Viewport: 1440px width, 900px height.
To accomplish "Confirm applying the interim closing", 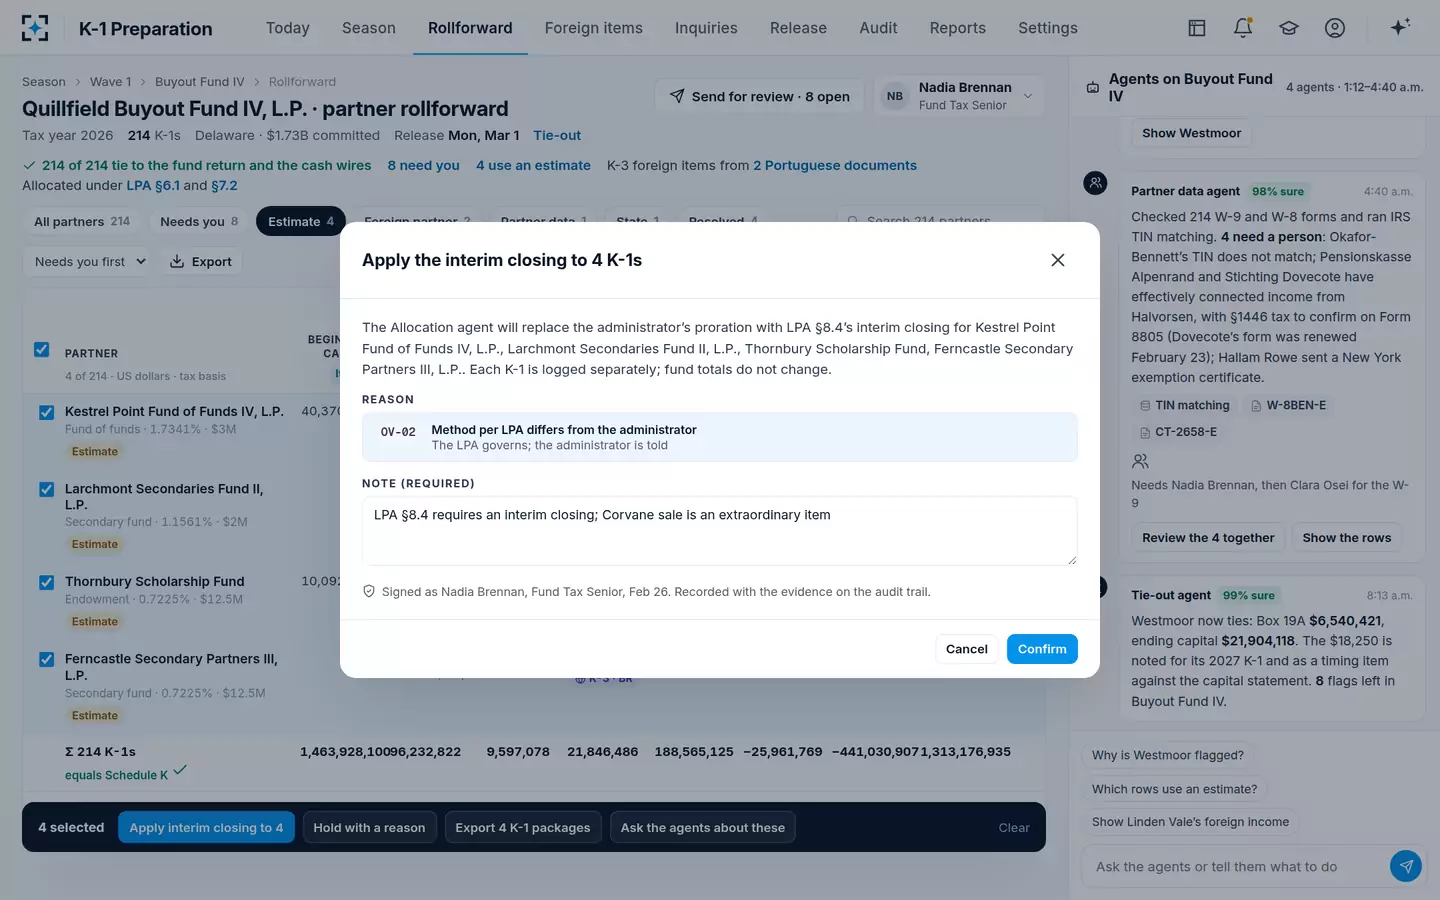I will tap(1042, 649).
